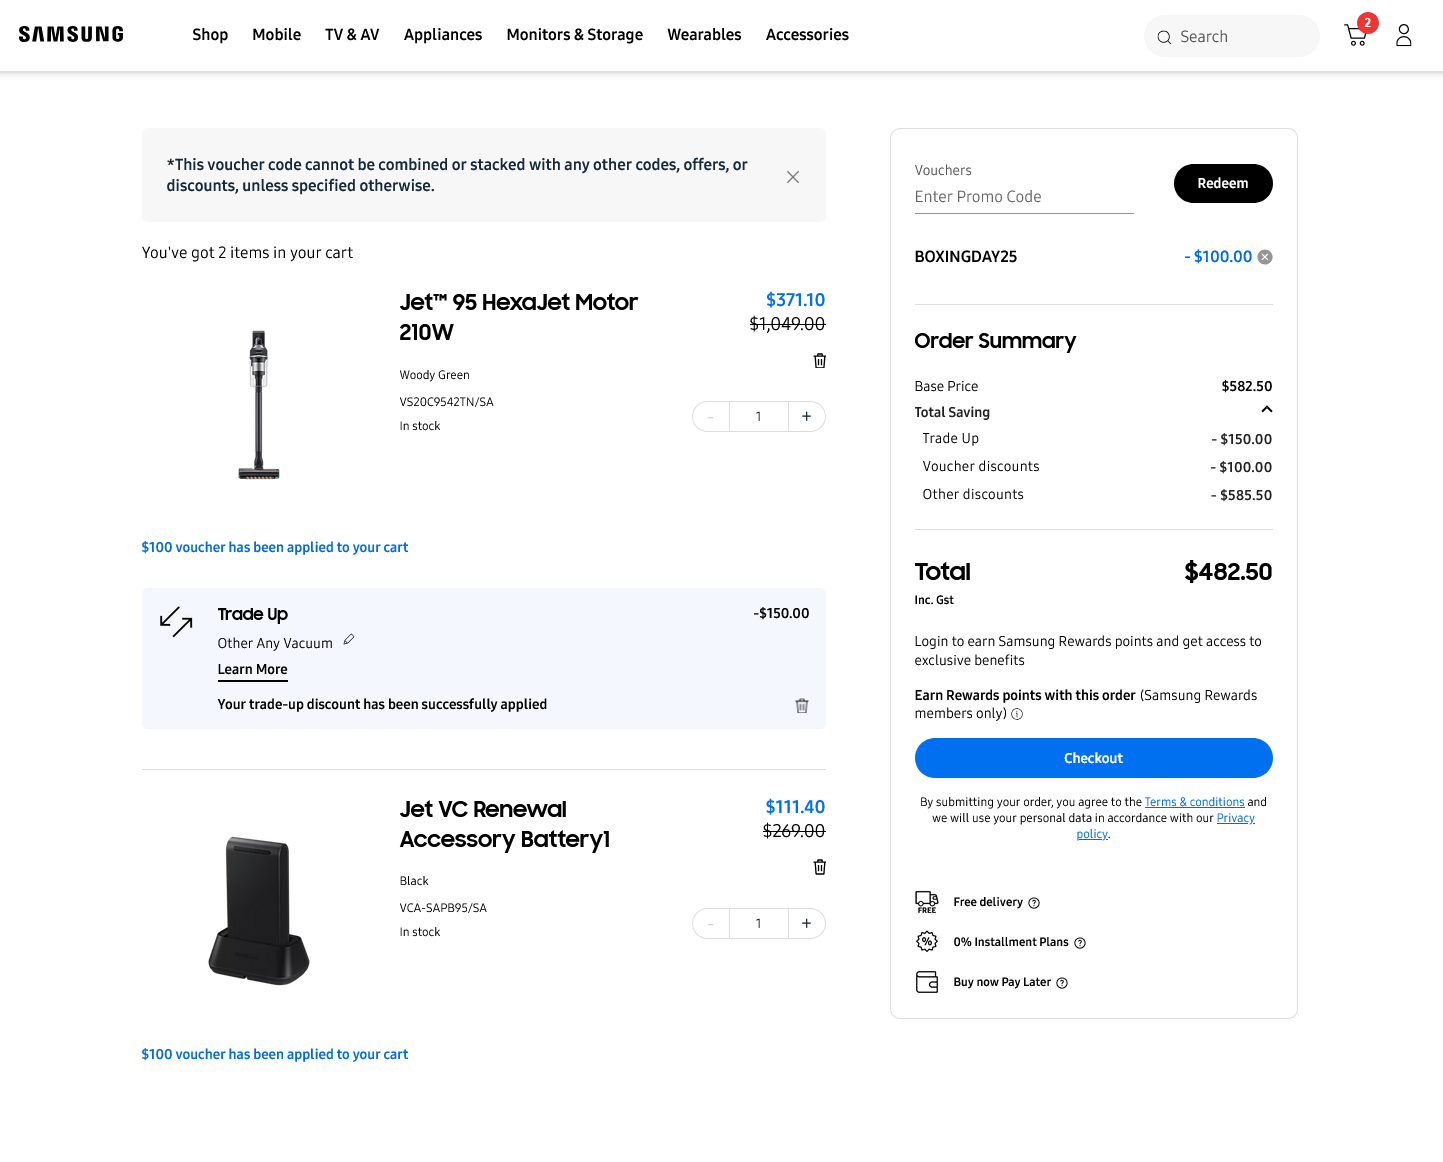
Task: Collapse the Total Saving breakdown
Action: coord(1266,410)
